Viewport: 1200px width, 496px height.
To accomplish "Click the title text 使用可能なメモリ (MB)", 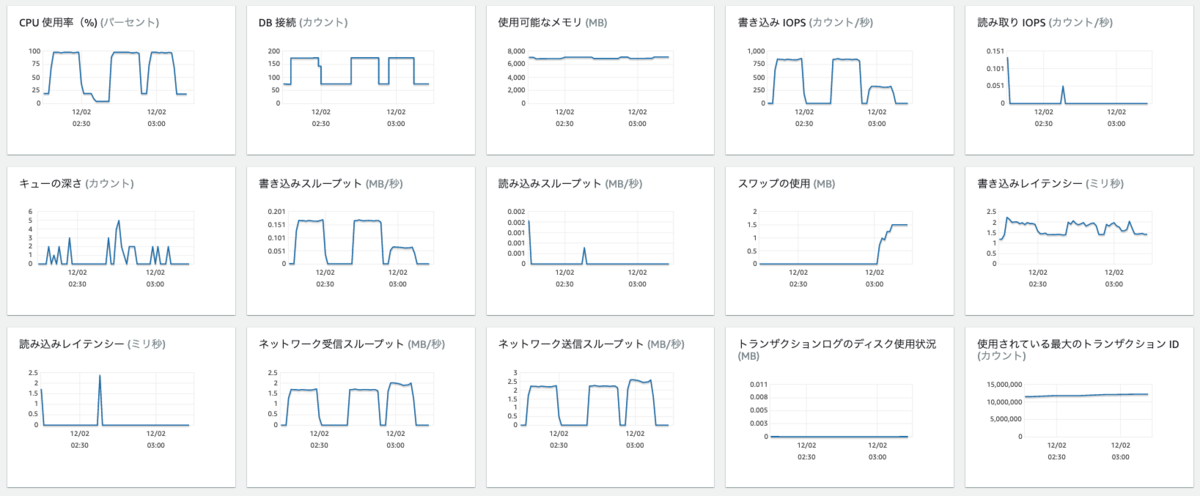I will point(552,21).
